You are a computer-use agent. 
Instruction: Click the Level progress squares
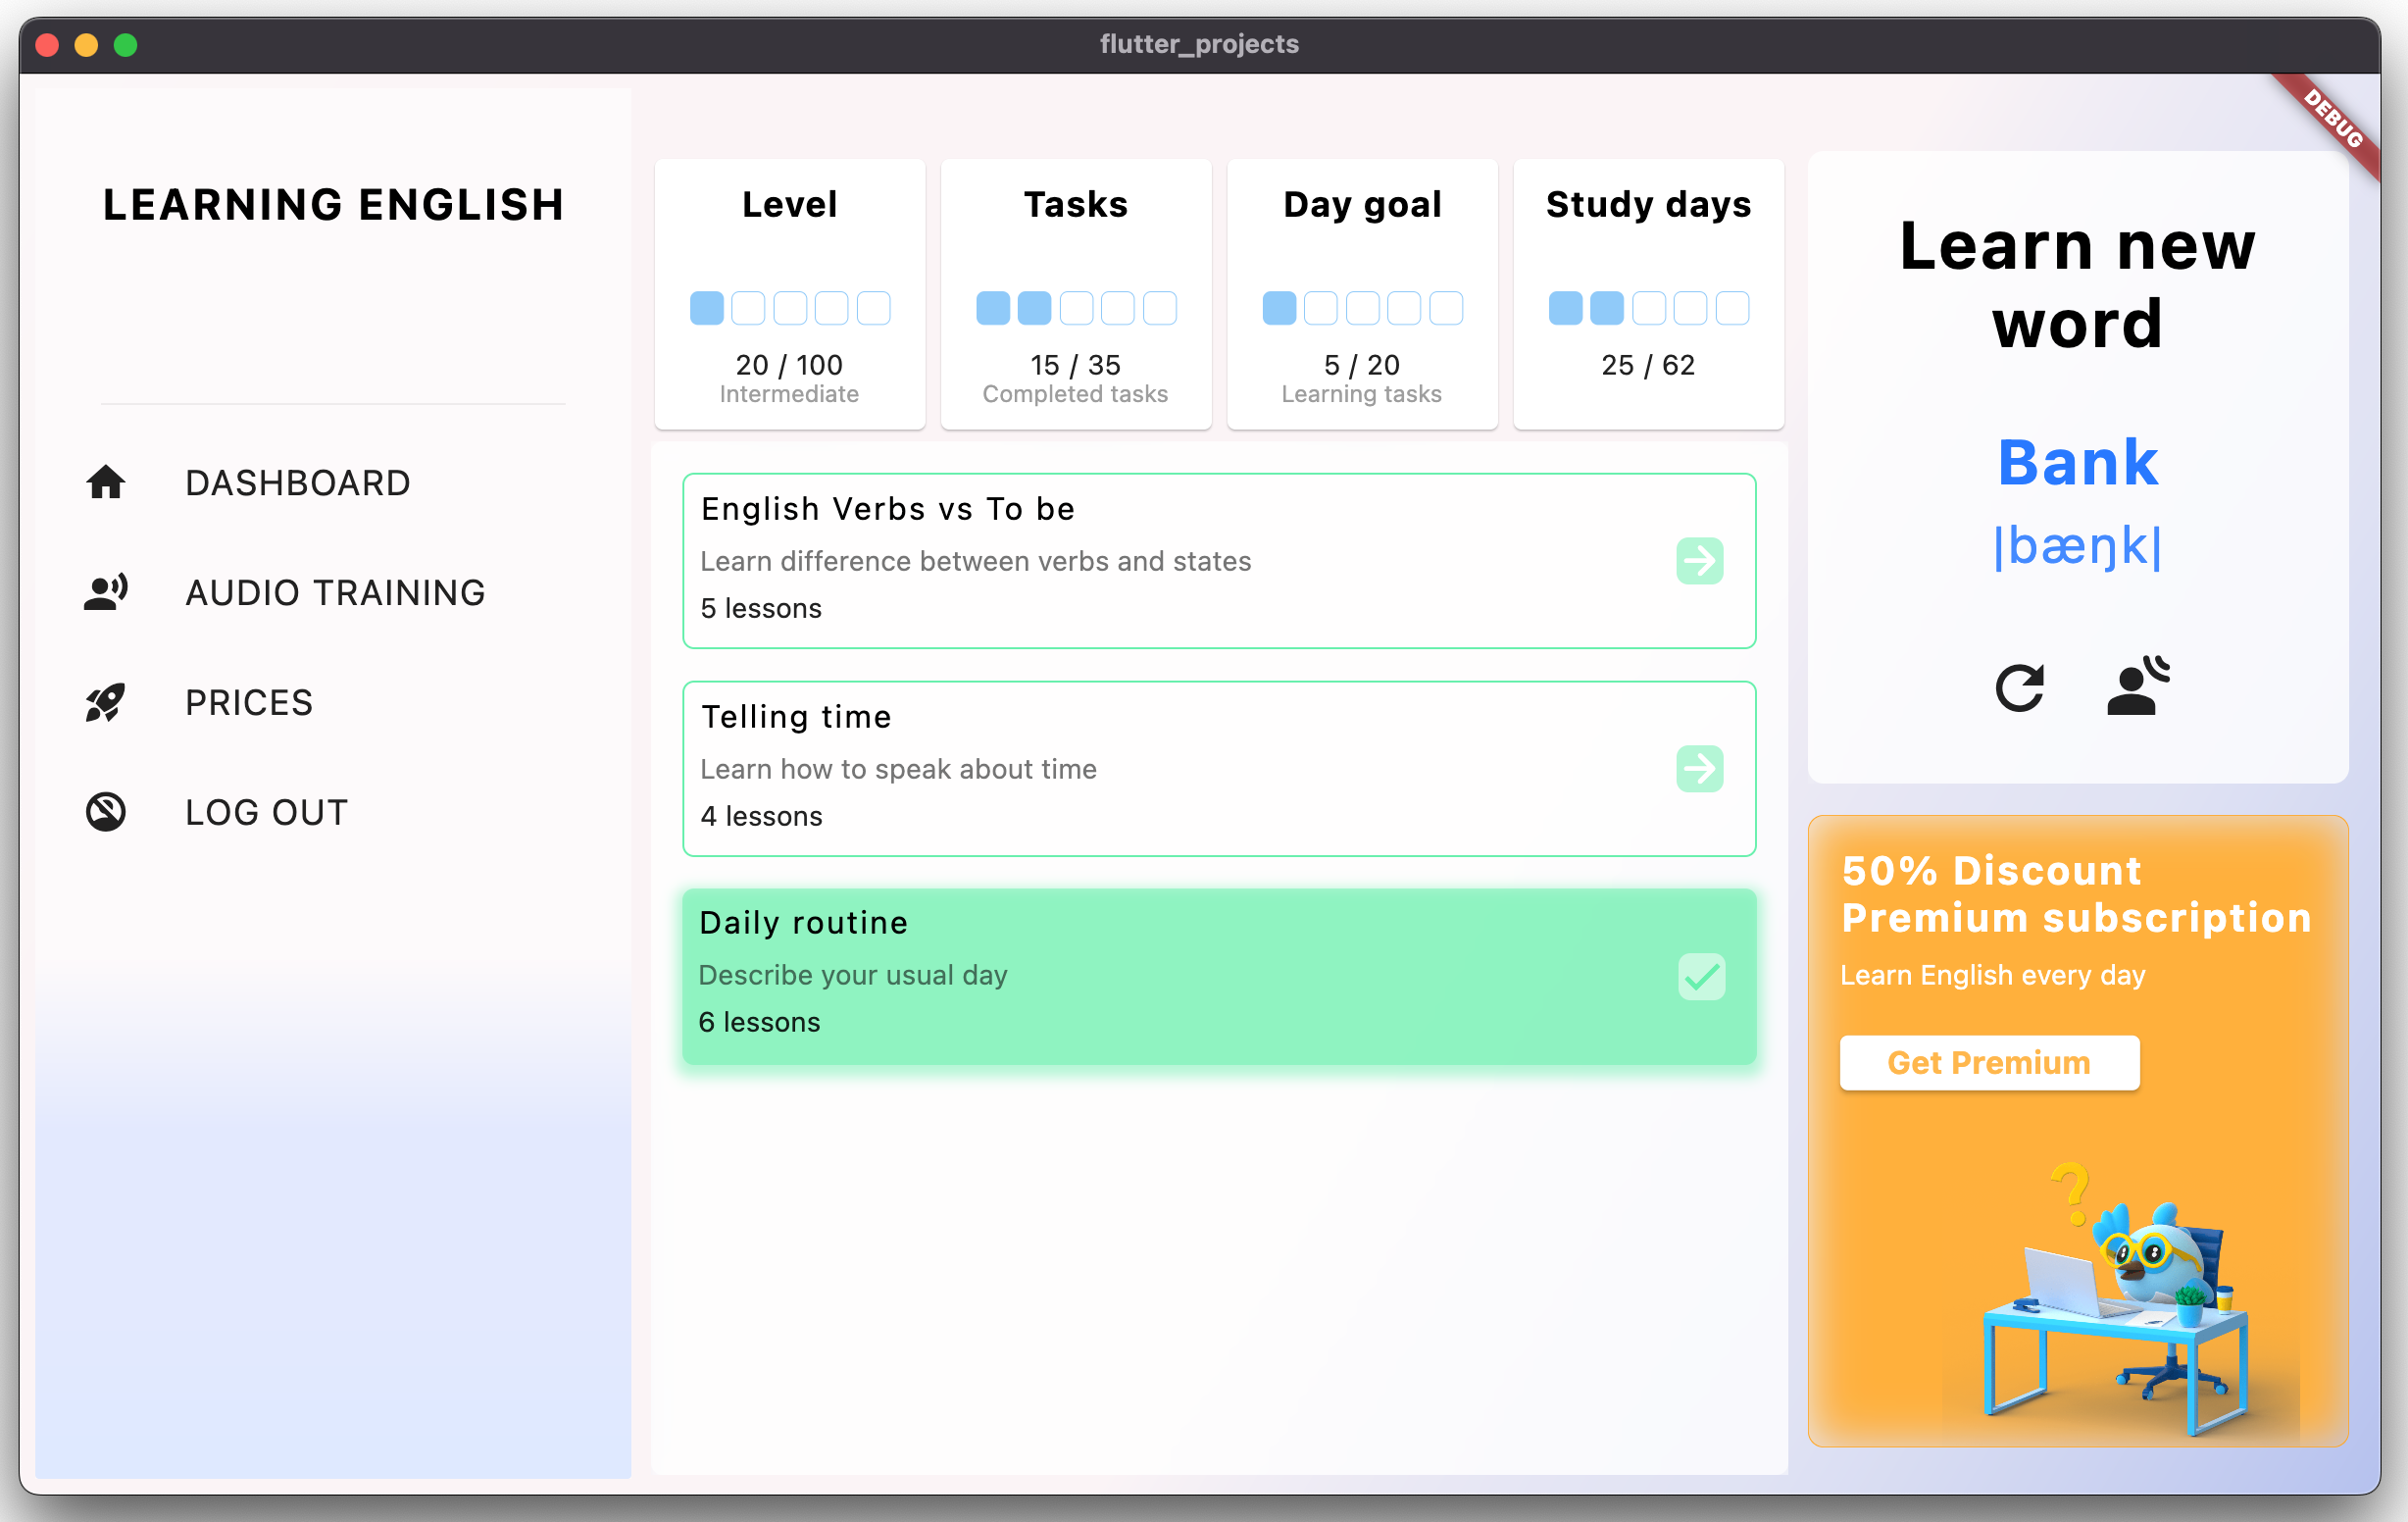click(789, 307)
